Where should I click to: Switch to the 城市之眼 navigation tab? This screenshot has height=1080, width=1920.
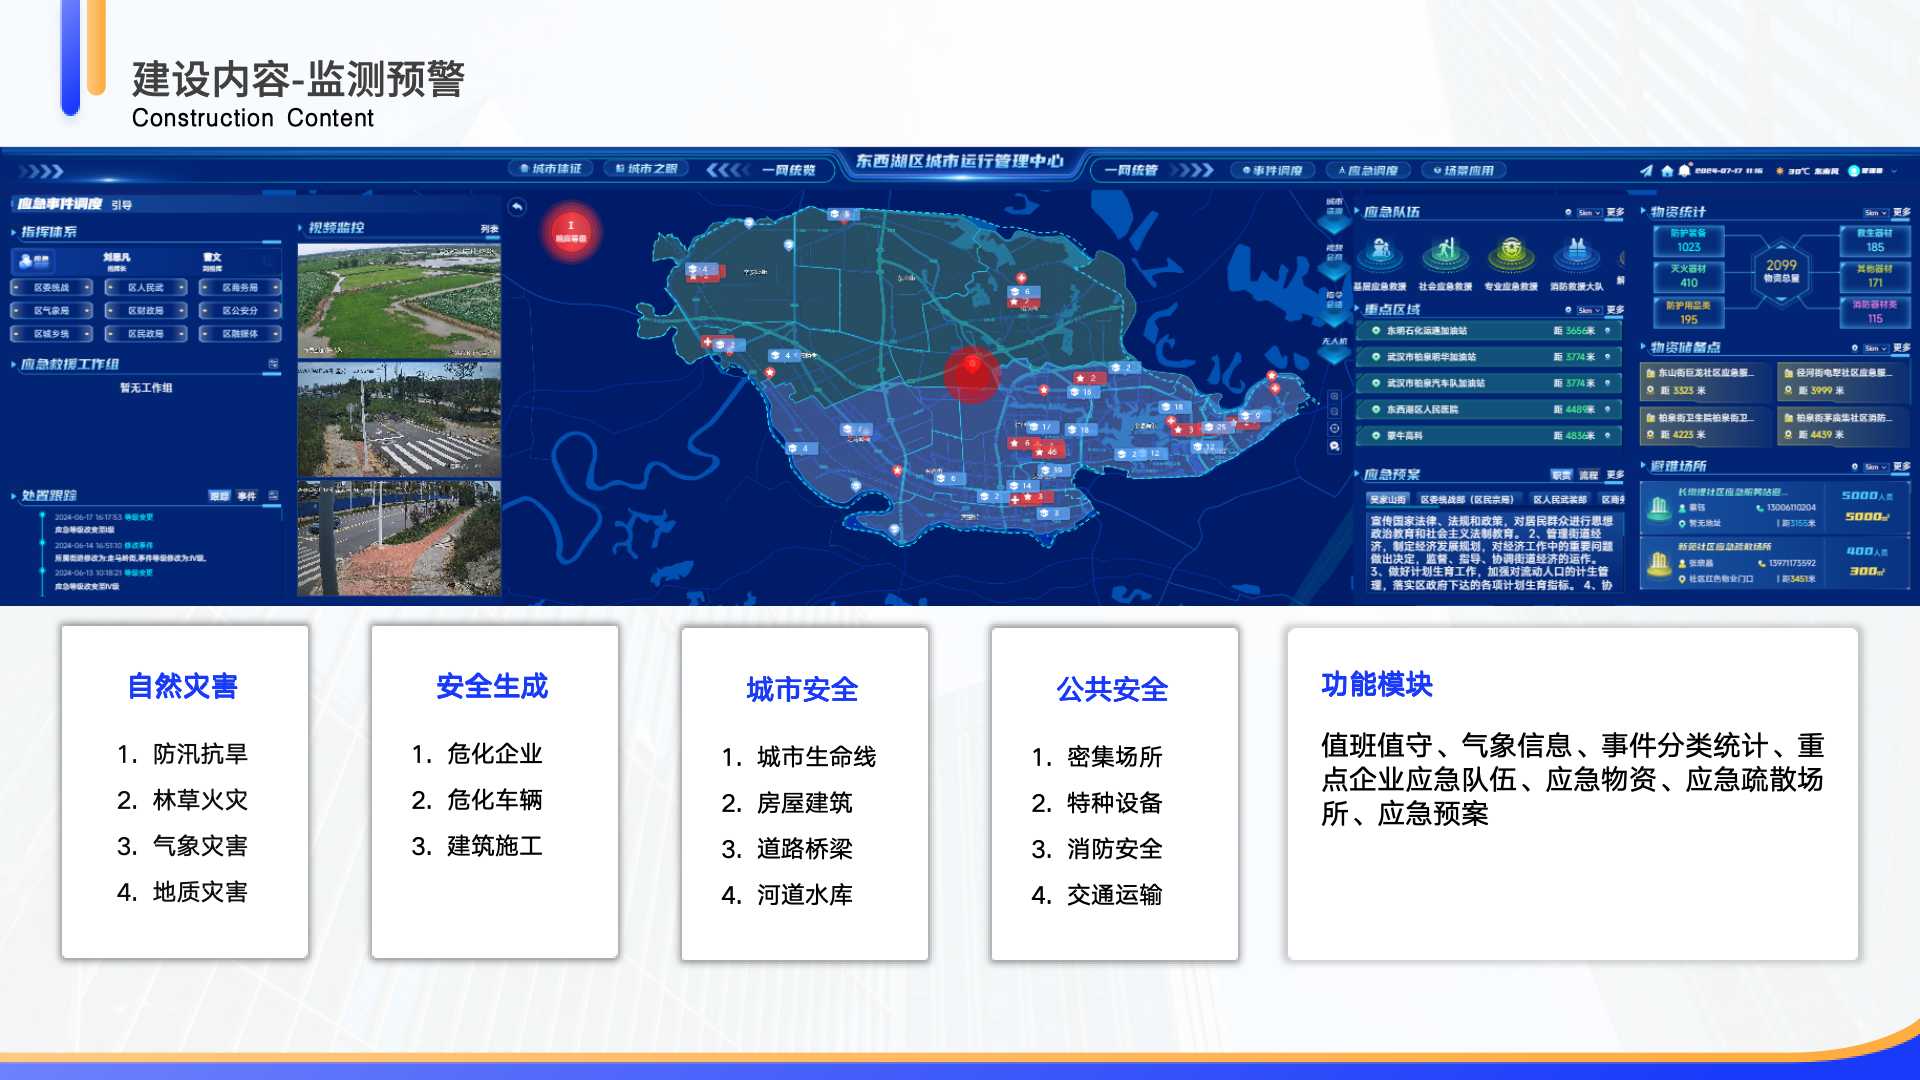tap(647, 169)
